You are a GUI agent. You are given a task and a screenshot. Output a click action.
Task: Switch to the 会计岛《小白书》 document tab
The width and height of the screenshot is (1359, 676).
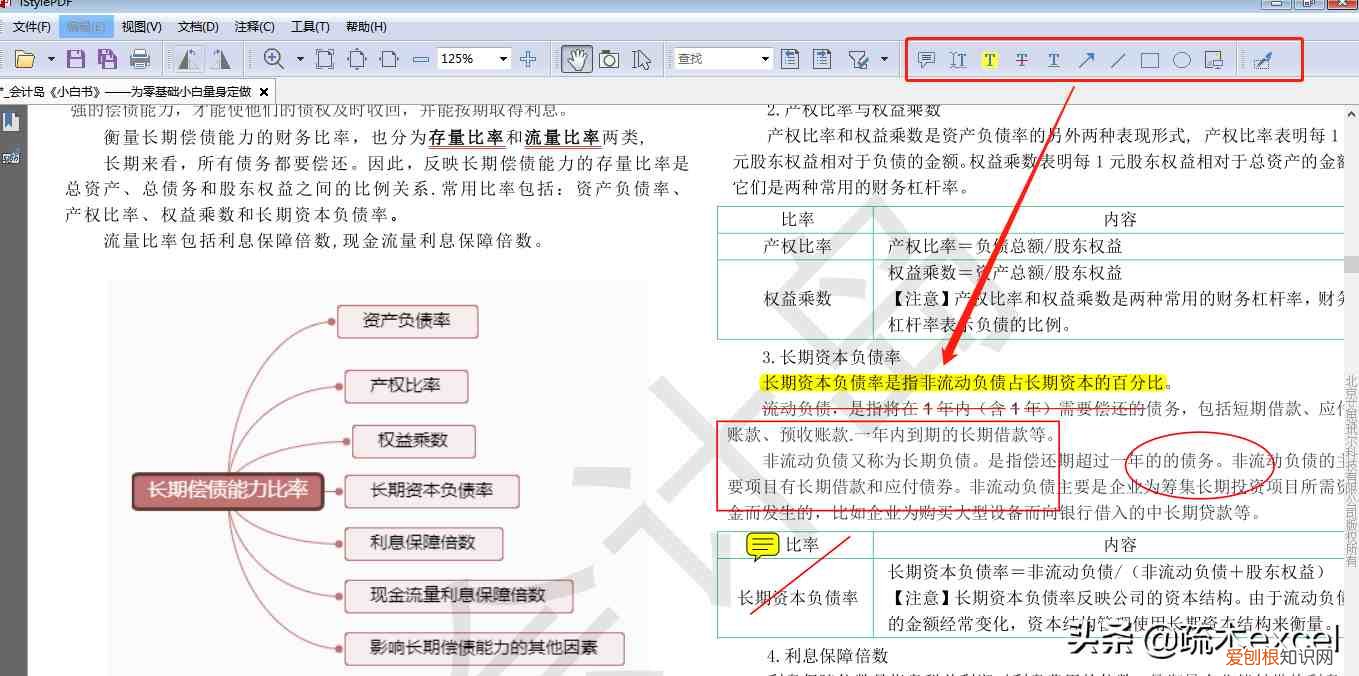[x=120, y=89]
